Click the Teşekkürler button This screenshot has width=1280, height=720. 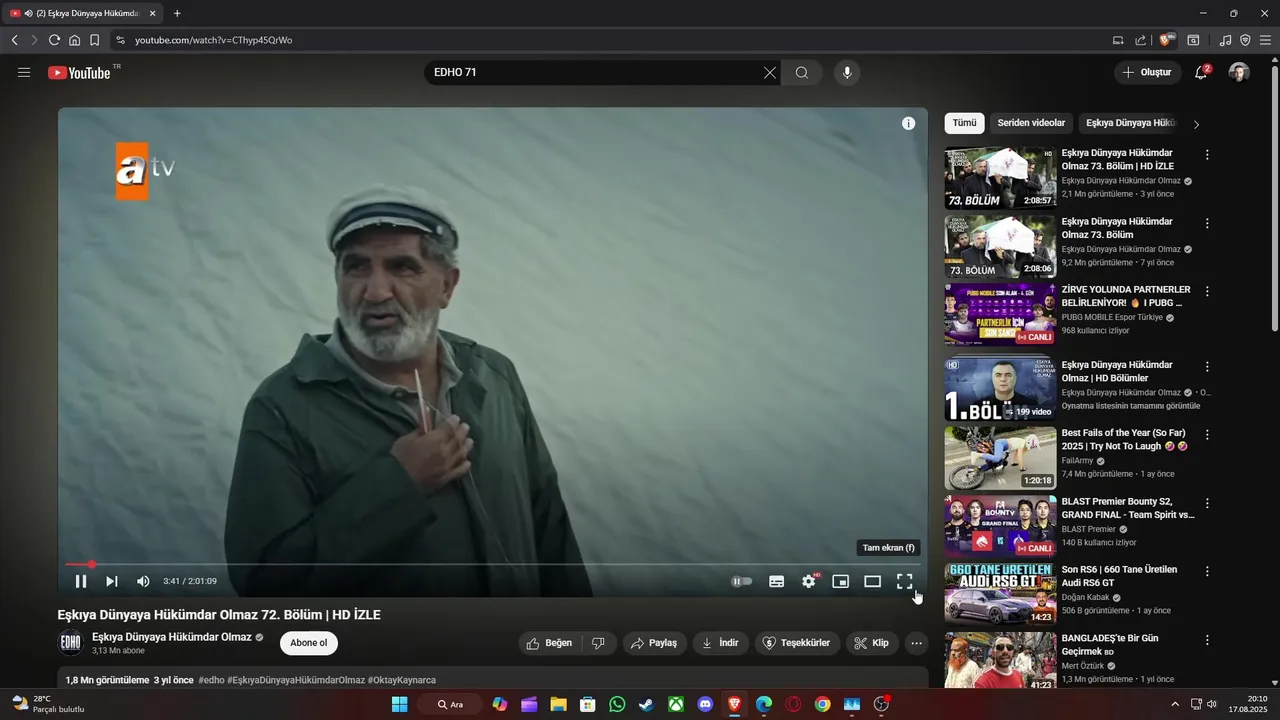click(797, 643)
